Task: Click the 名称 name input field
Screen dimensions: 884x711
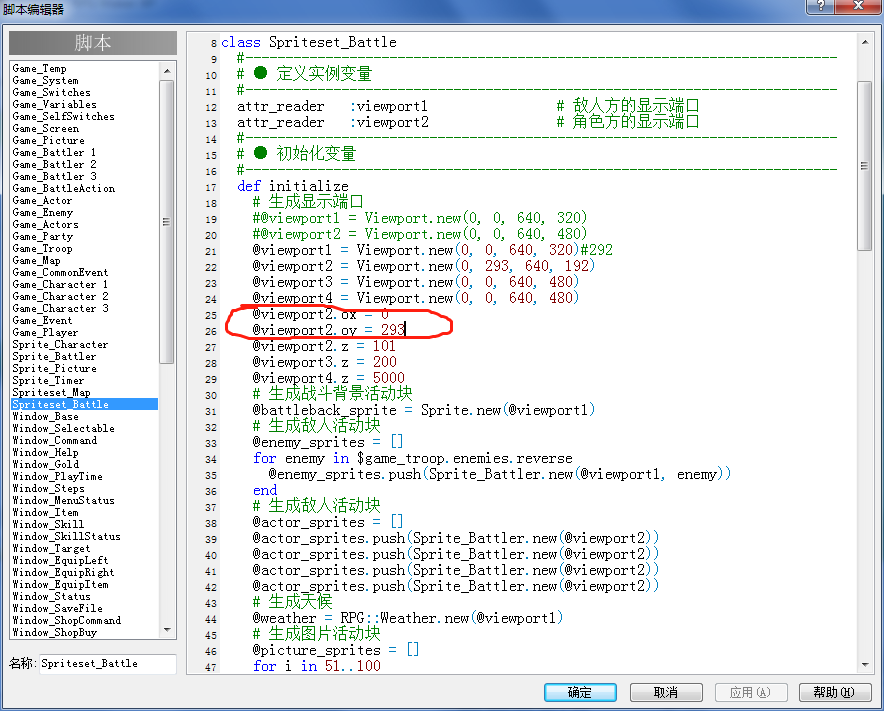Action: [107, 664]
